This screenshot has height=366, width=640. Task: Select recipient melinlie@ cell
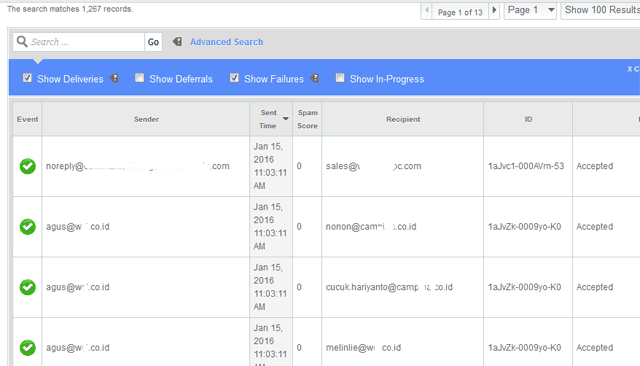coord(403,342)
